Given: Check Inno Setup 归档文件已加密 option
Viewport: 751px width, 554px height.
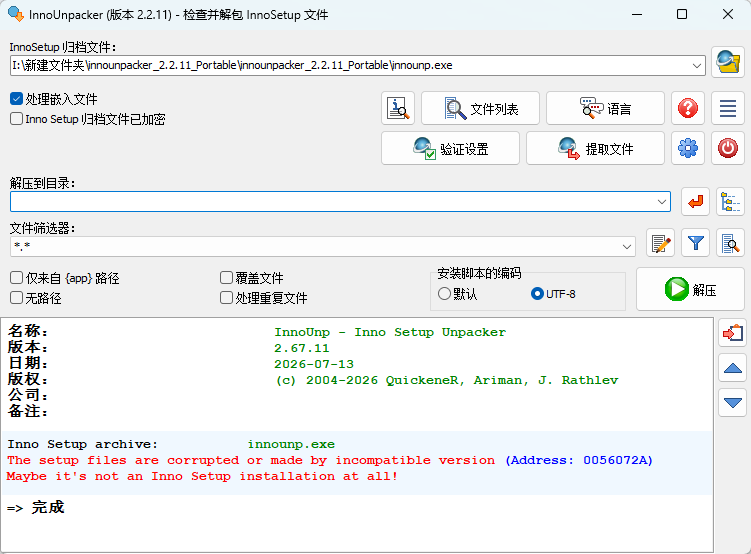Looking at the screenshot, I should [x=16, y=119].
